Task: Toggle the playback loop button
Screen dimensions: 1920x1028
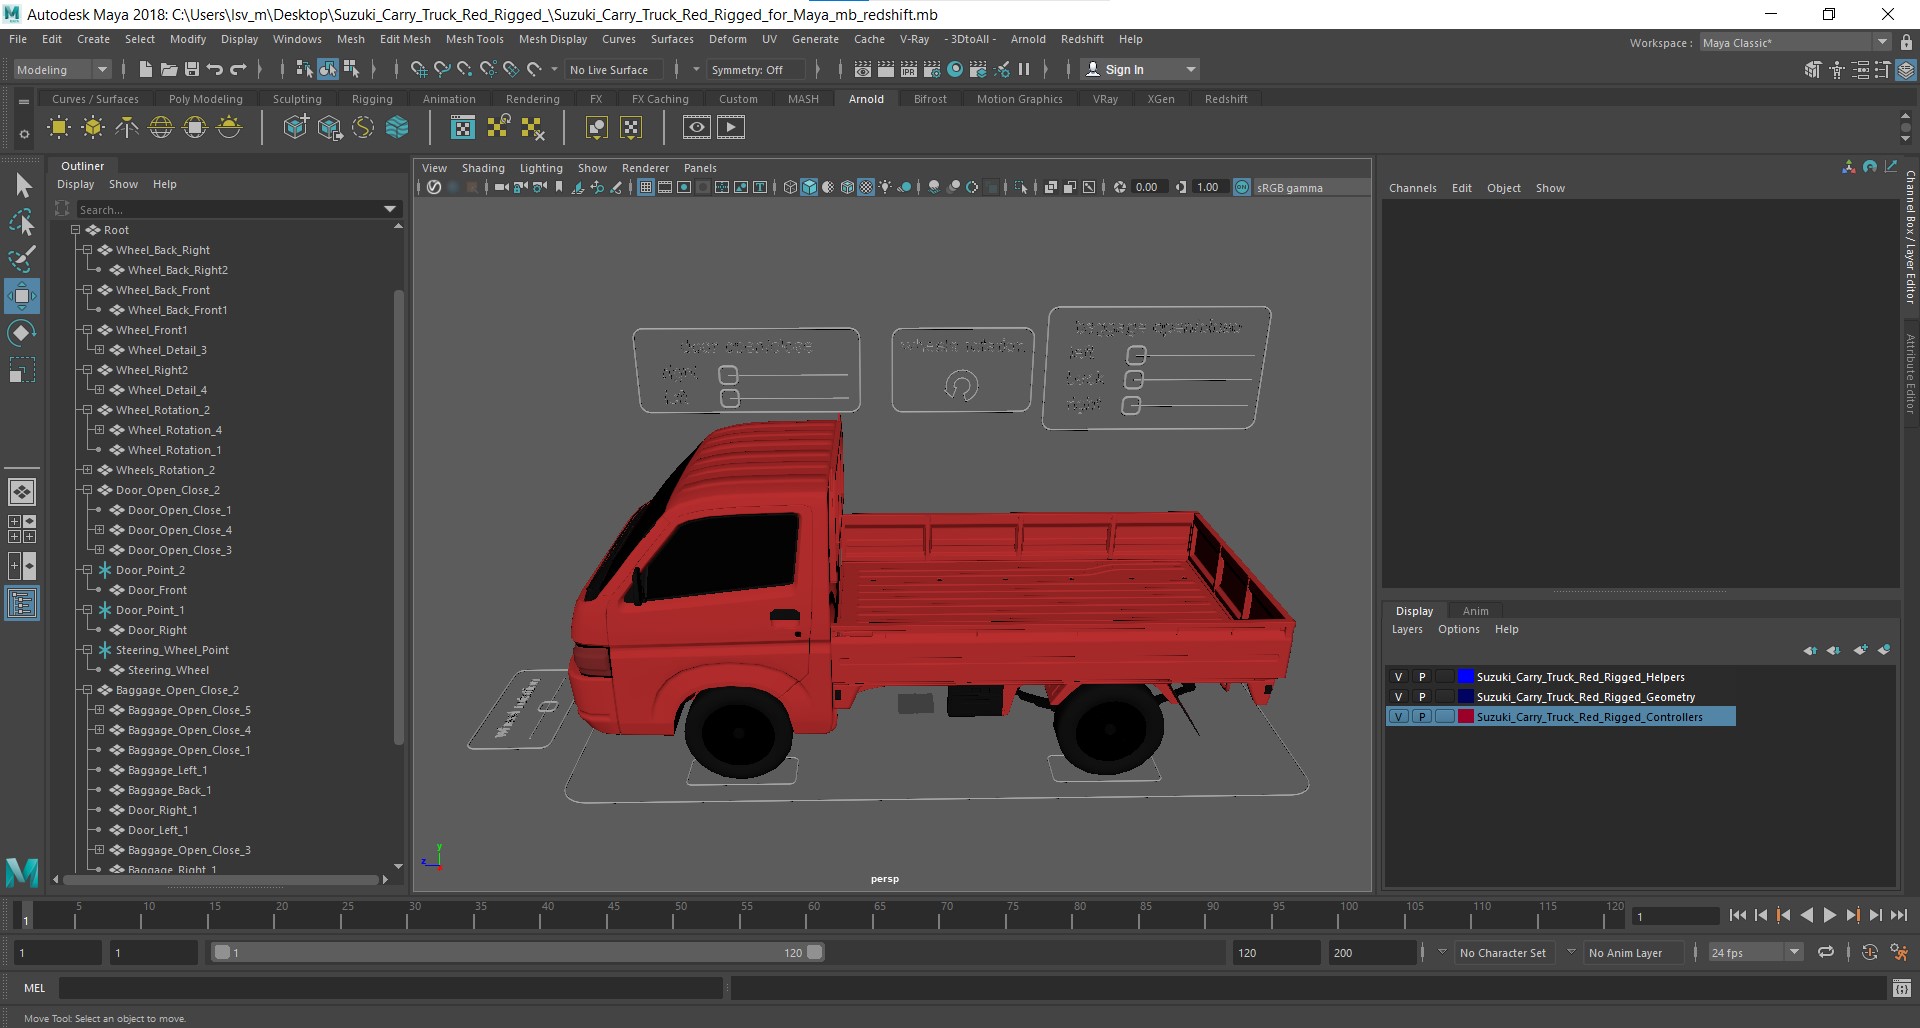Action: [x=1826, y=953]
